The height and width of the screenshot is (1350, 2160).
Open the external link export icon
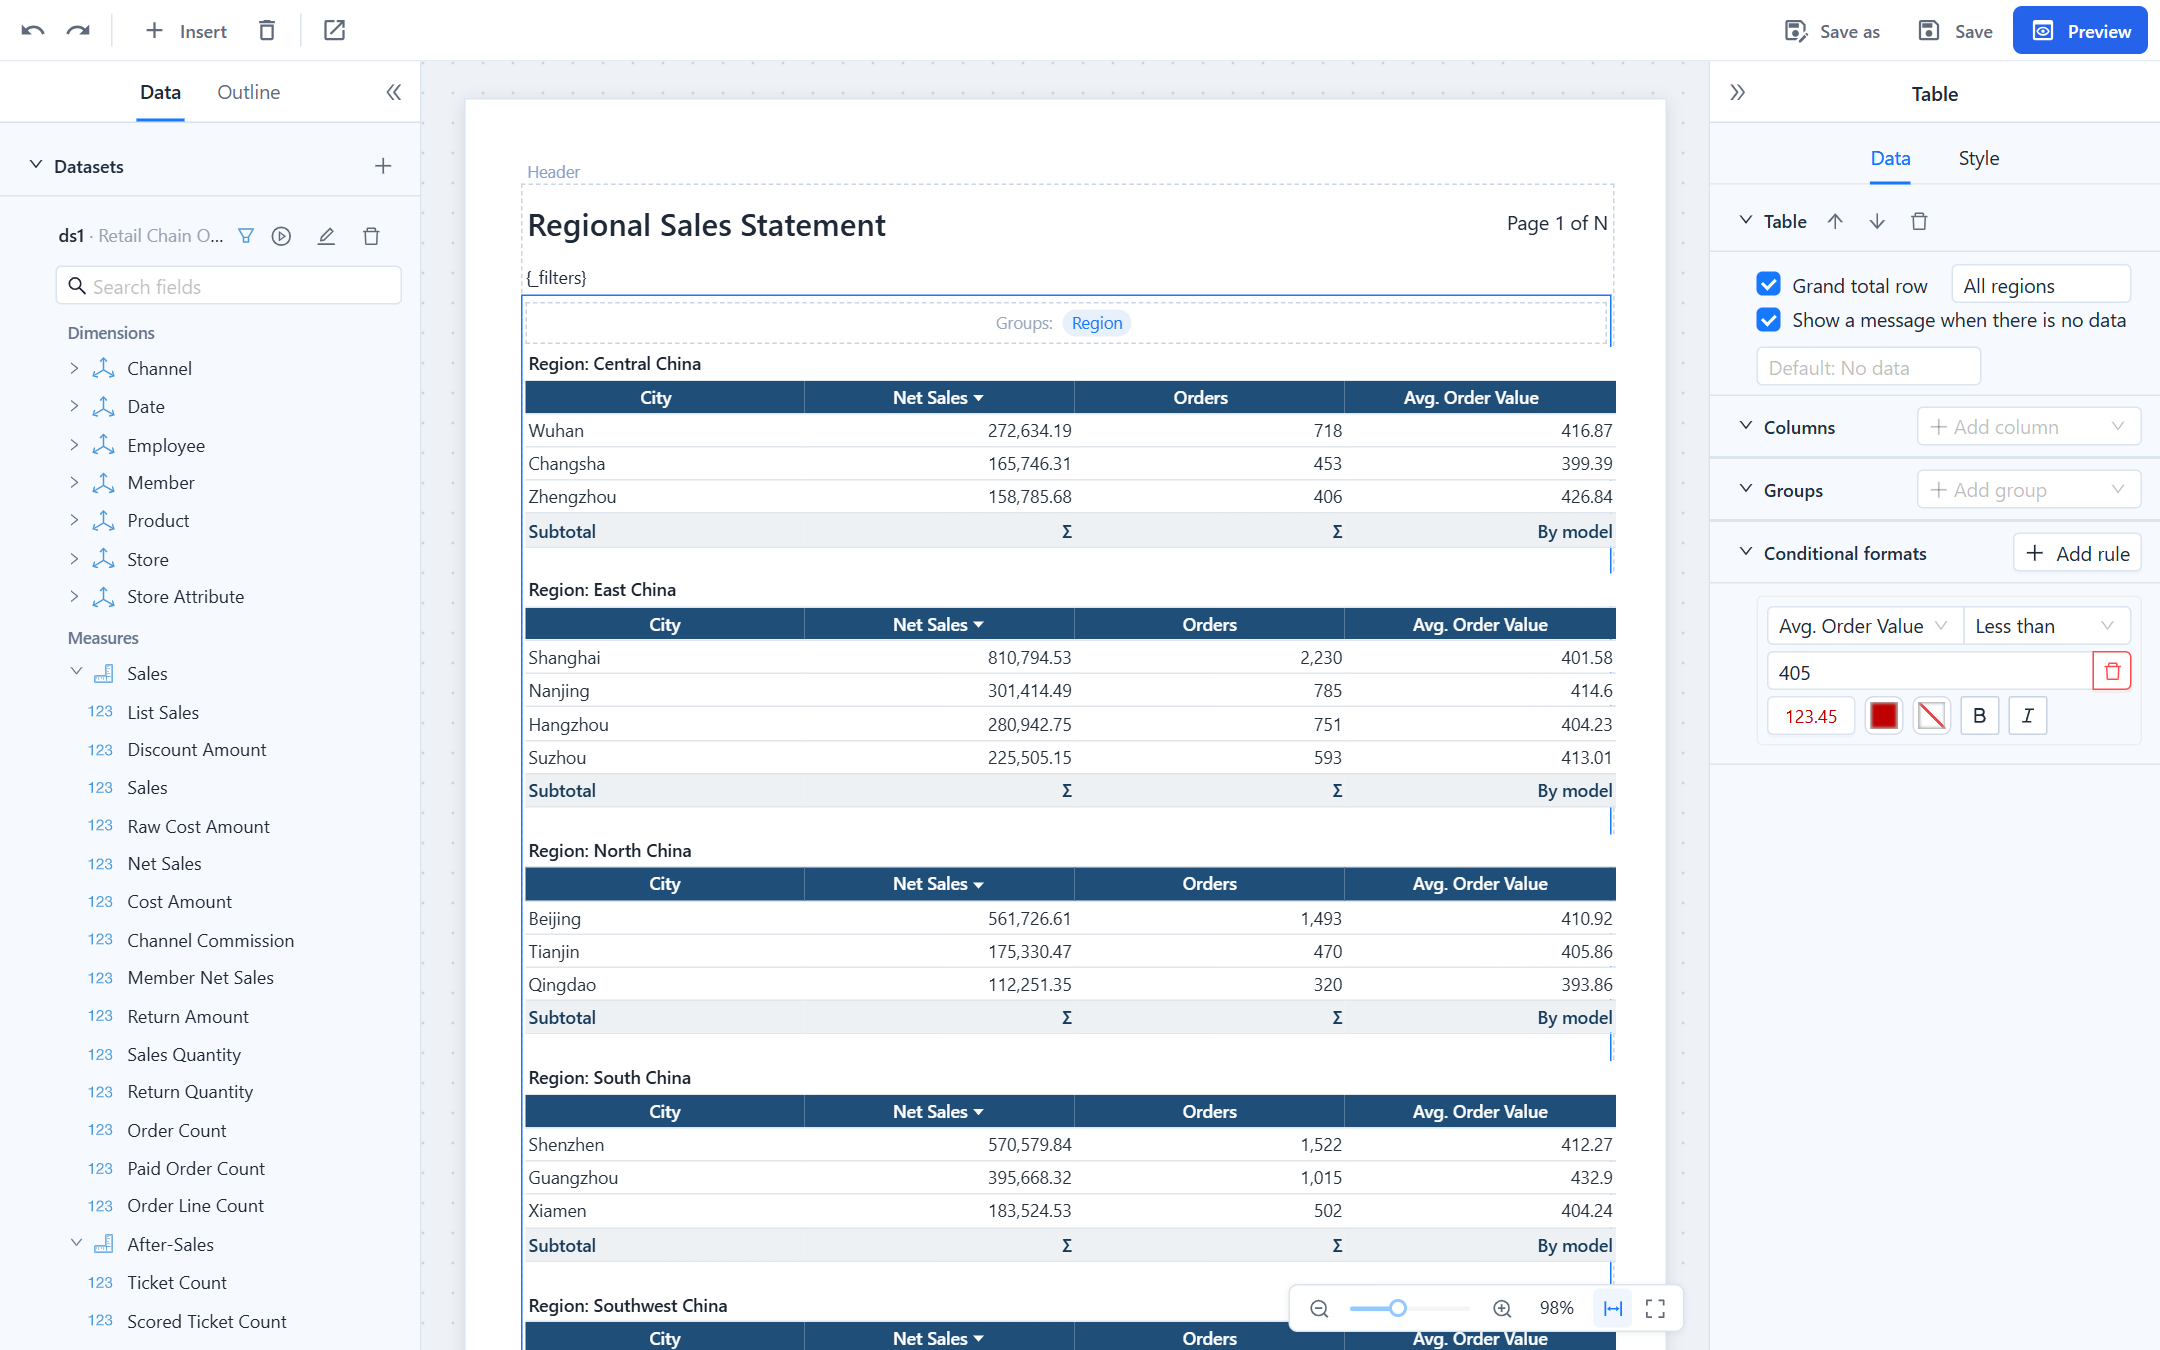pyautogui.click(x=335, y=31)
